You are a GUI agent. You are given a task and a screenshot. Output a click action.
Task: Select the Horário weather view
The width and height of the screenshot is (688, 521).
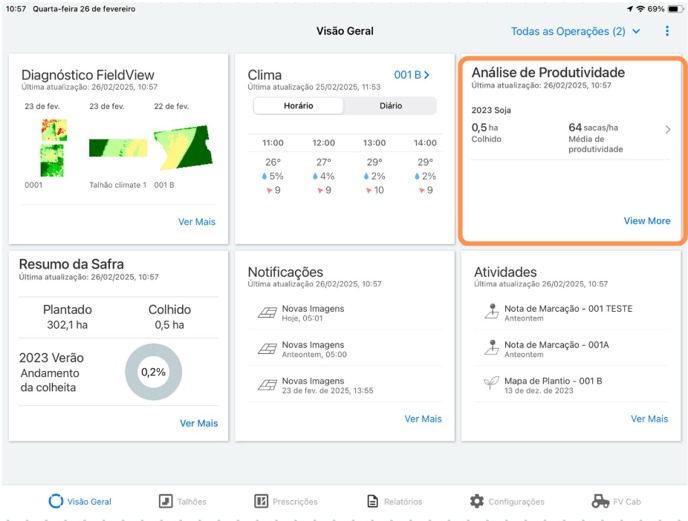298,106
